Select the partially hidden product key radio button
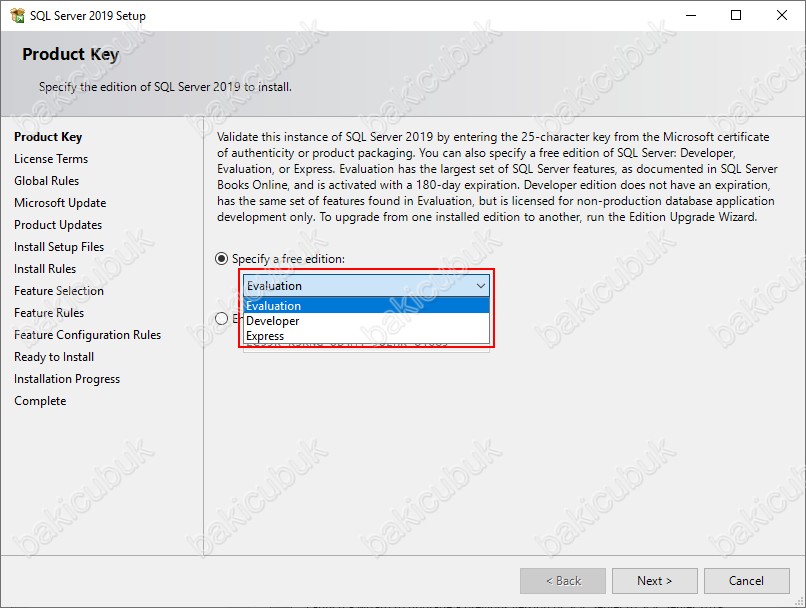This screenshot has width=806, height=608. pos(222,319)
